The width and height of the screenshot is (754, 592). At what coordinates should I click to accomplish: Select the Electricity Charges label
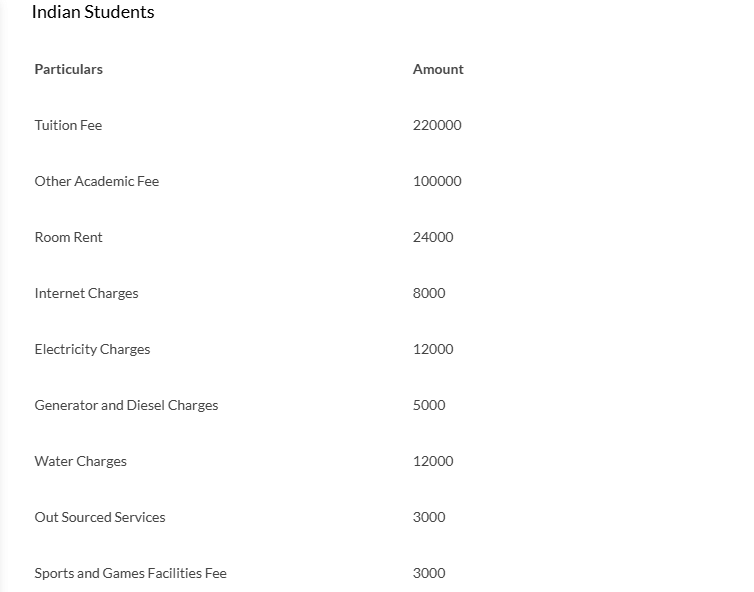pos(92,349)
